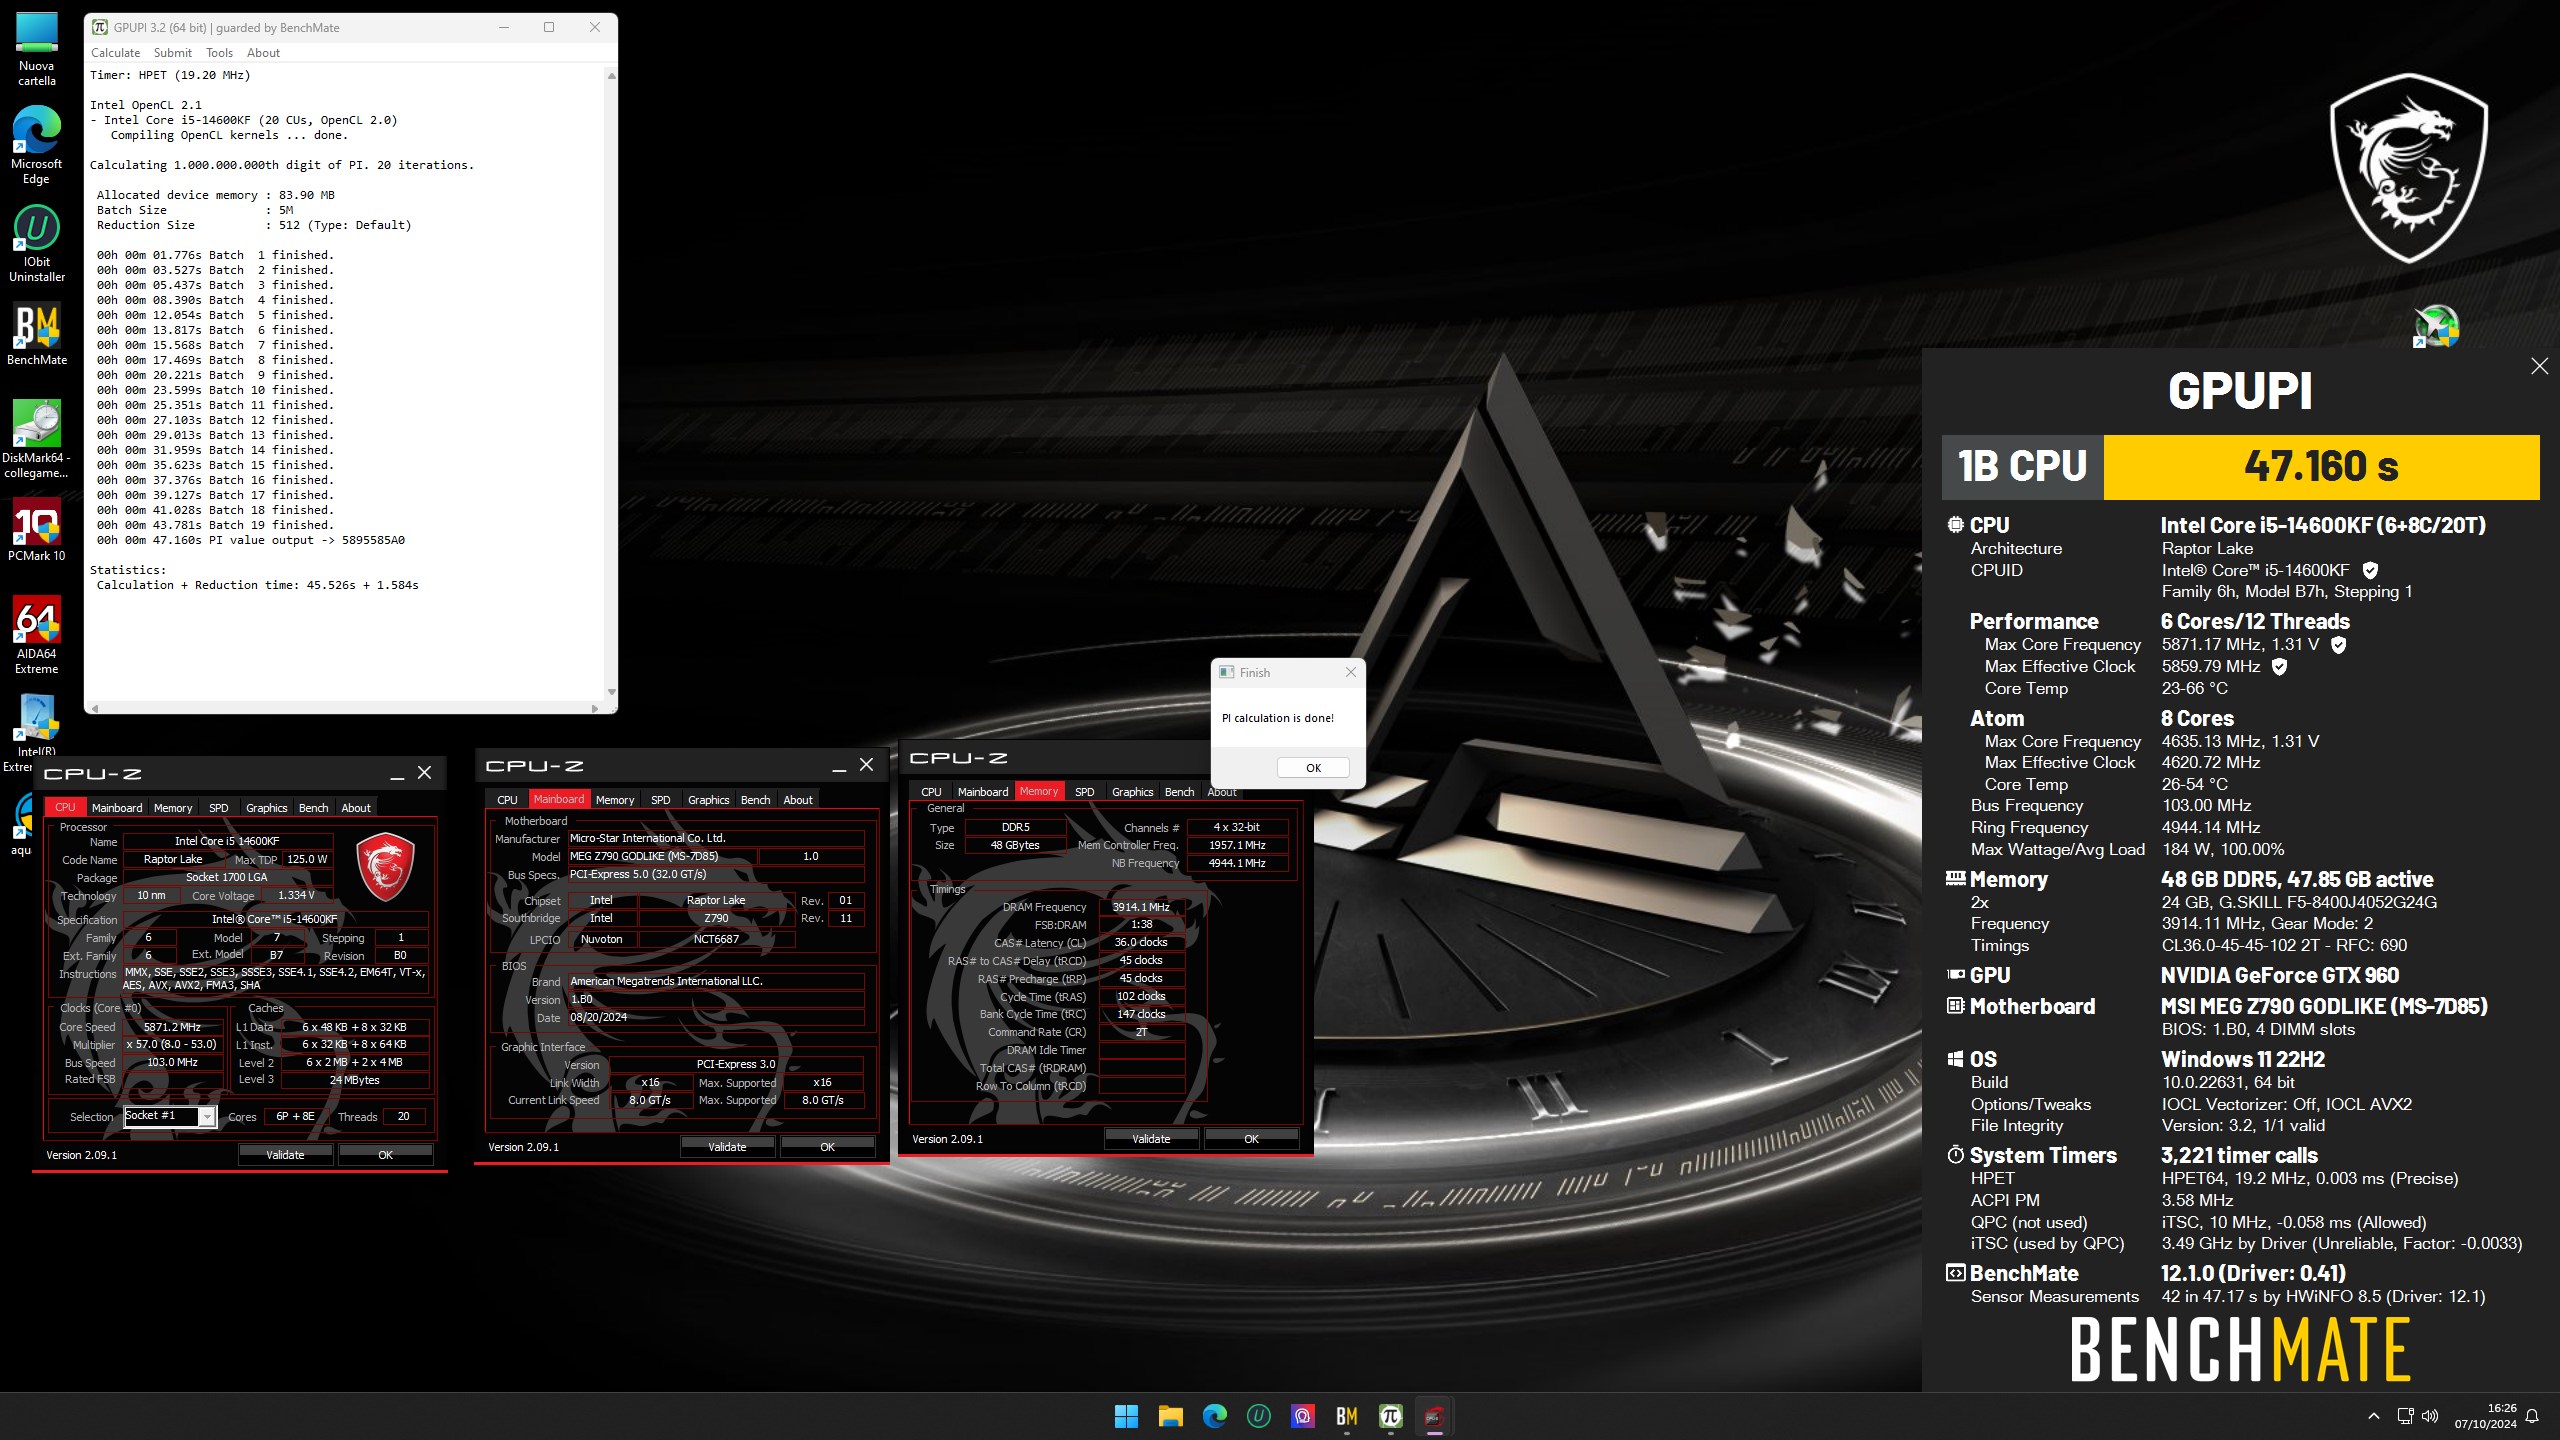Open AIDA64 Extreme desktop shortcut
The height and width of the screenshot is (1440, 2560).
pos(37,636)
